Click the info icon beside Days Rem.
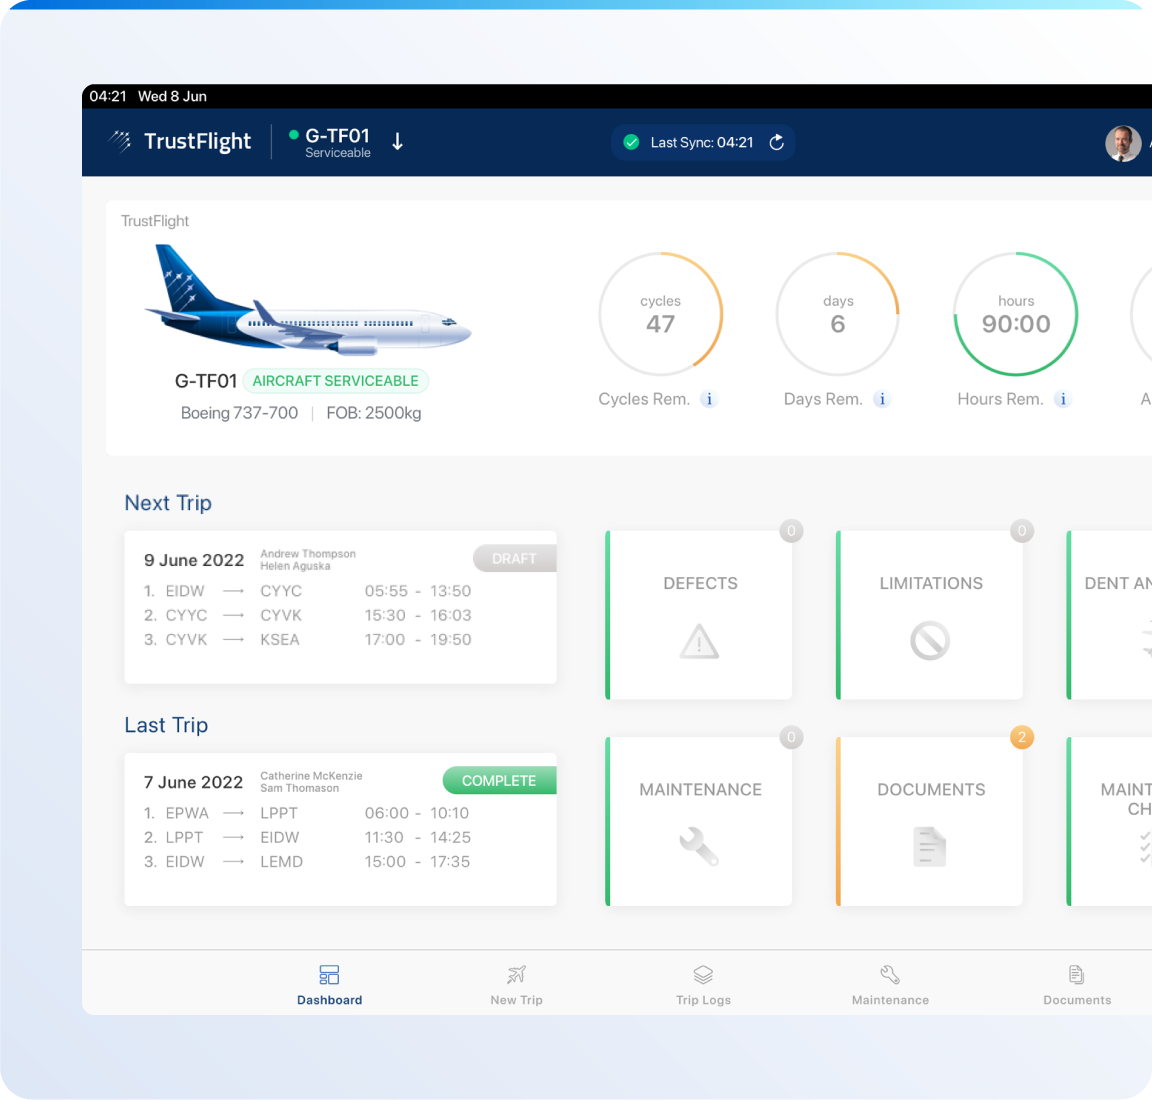 coord(881,399)
